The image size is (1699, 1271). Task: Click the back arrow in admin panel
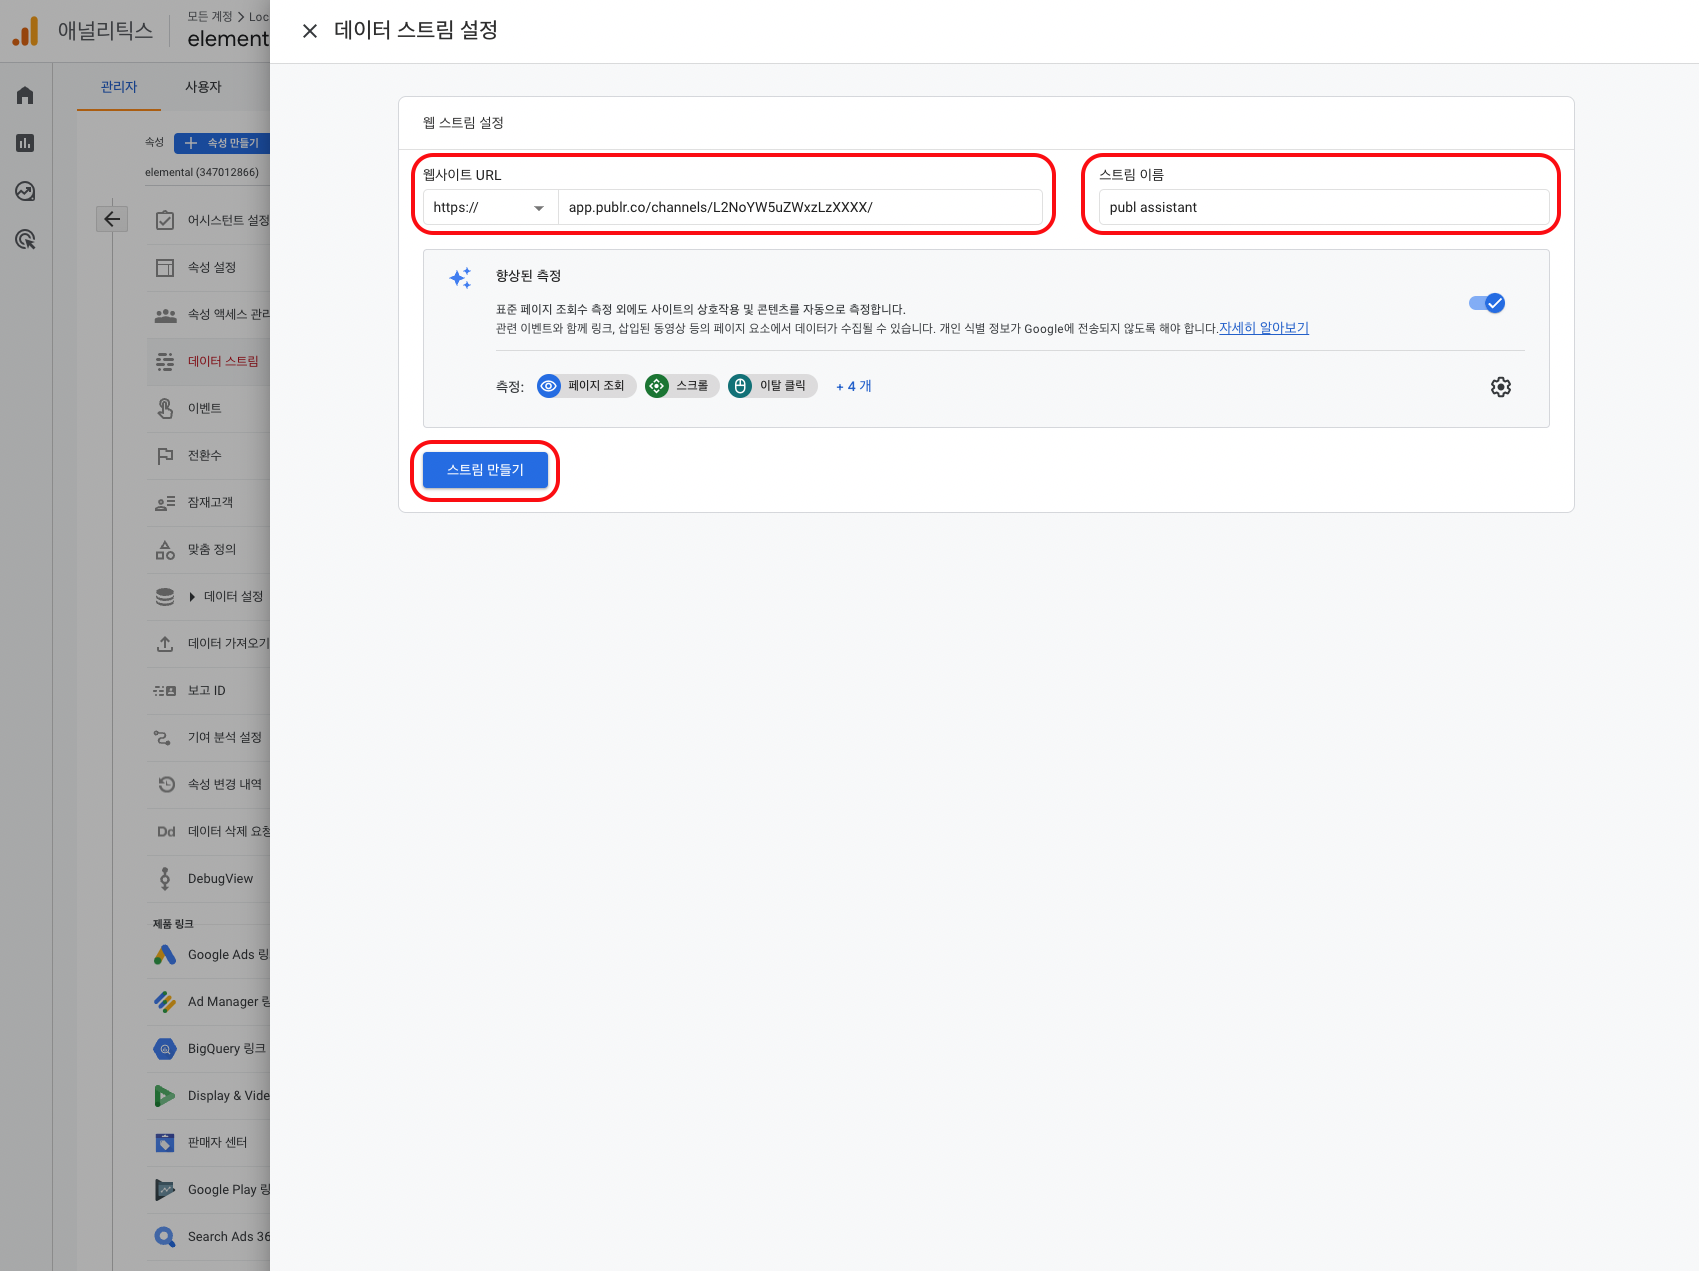pyautogui.click(x=112, y=219)
